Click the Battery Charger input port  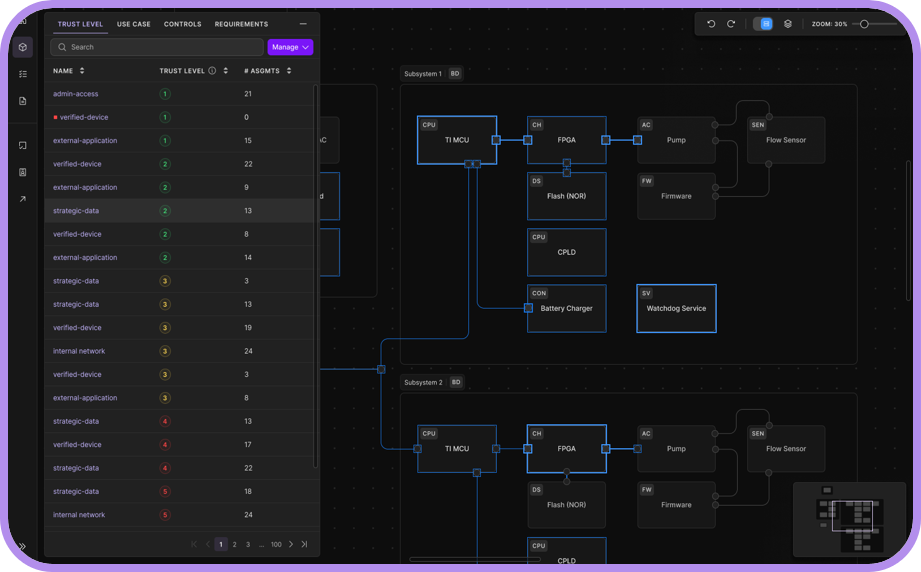[528, 308]
